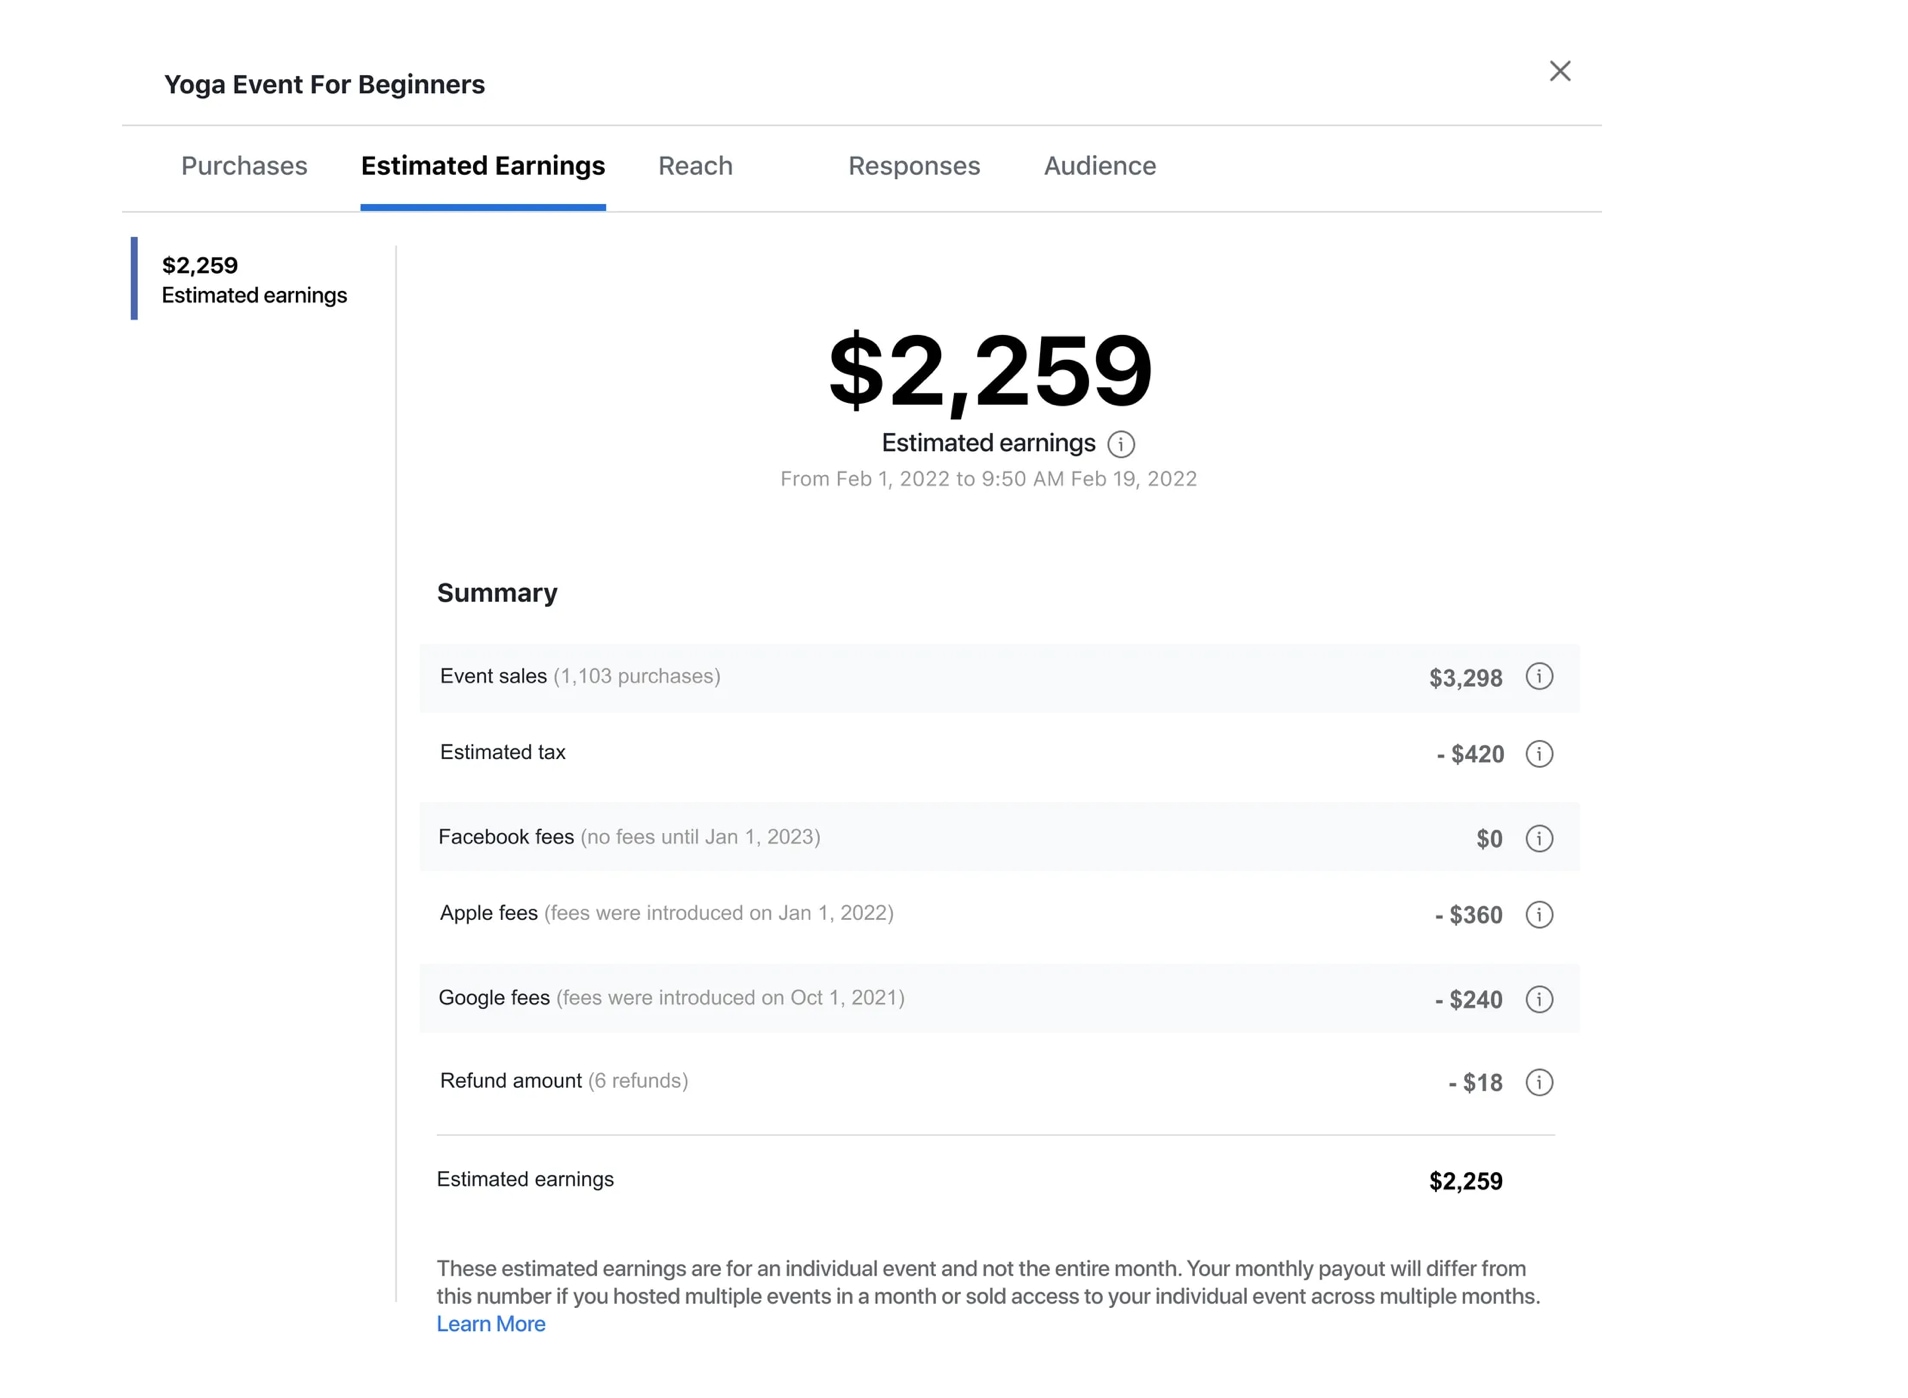Click the Event sales (1,103 purchases) label
This screenshot has height=1398, width=1908.
[580, 676]
